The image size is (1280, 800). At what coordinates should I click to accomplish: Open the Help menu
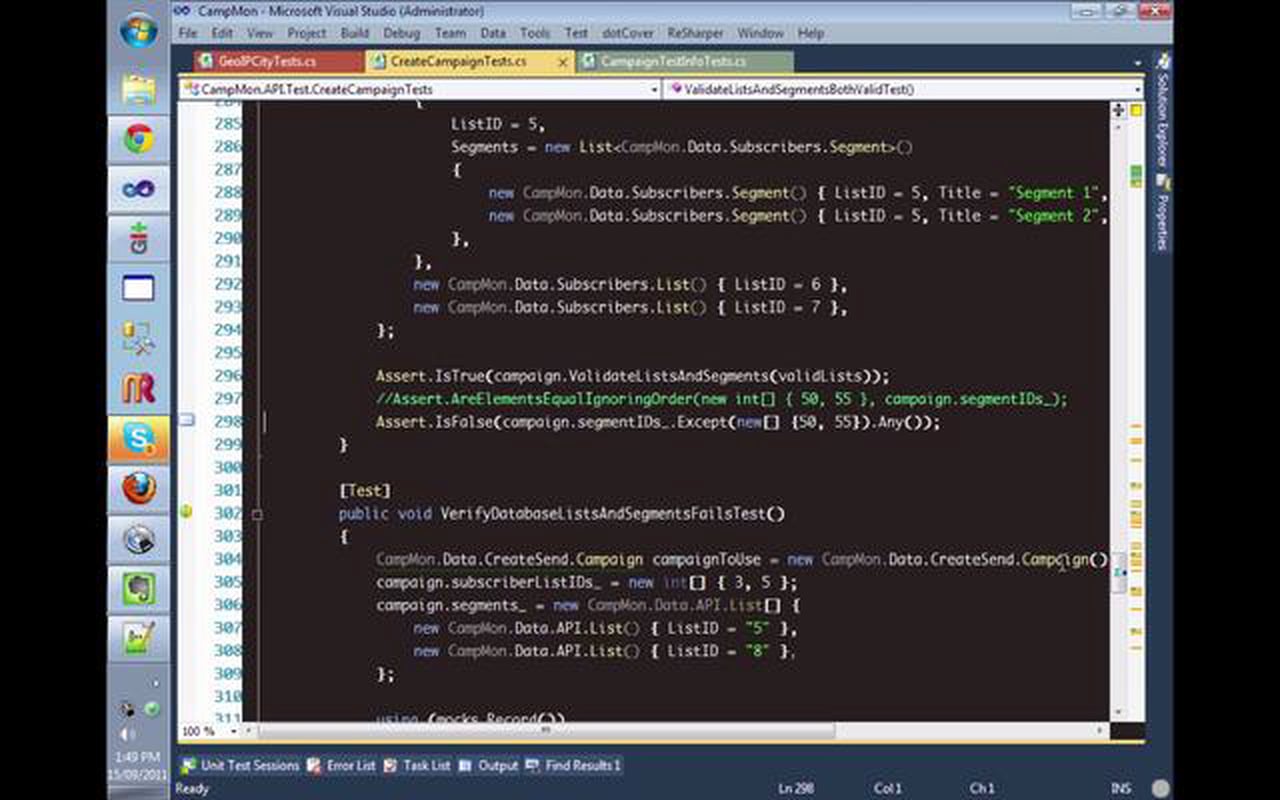coord(811,33)
